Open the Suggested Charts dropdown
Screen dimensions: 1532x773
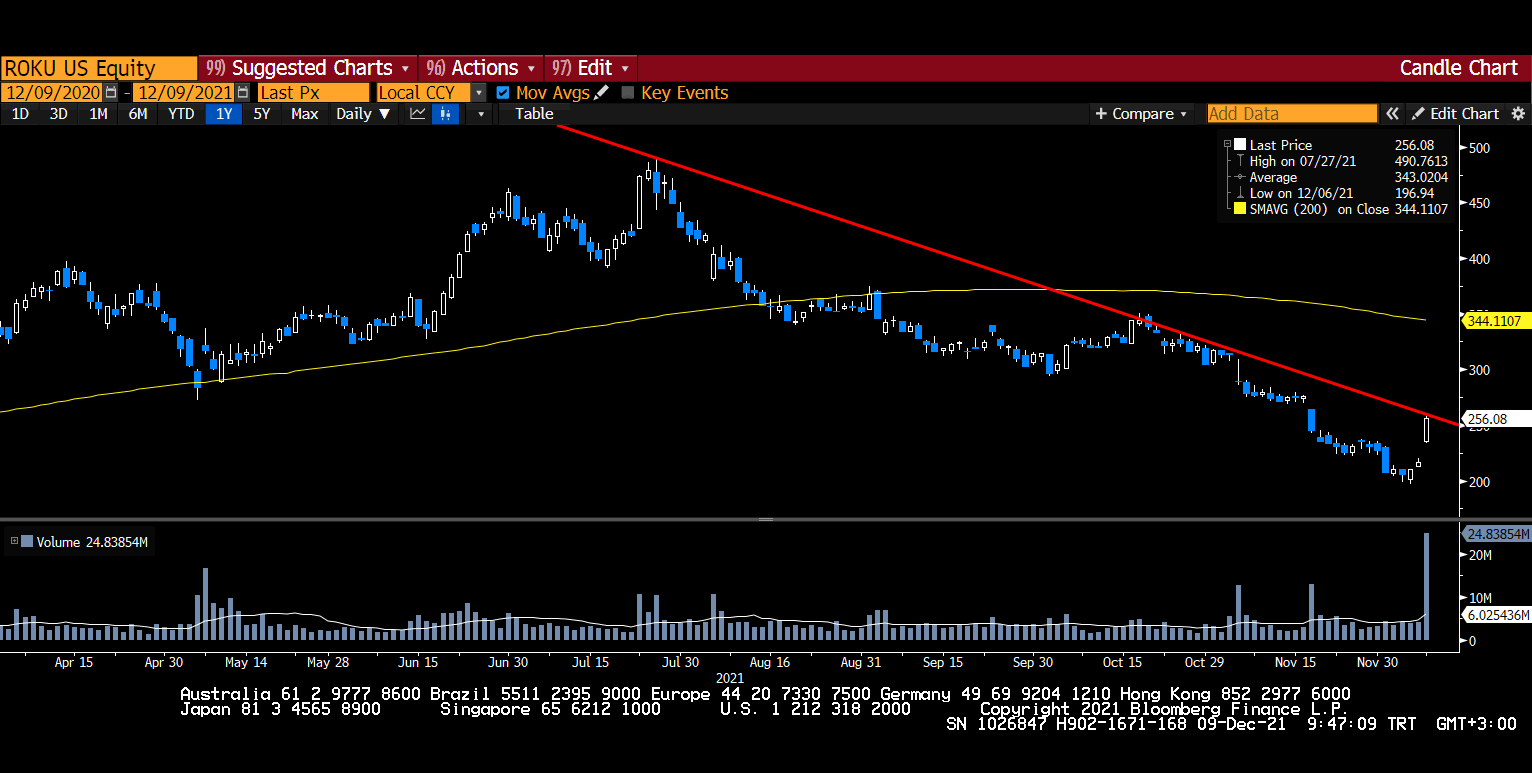[x=307, y=68]
